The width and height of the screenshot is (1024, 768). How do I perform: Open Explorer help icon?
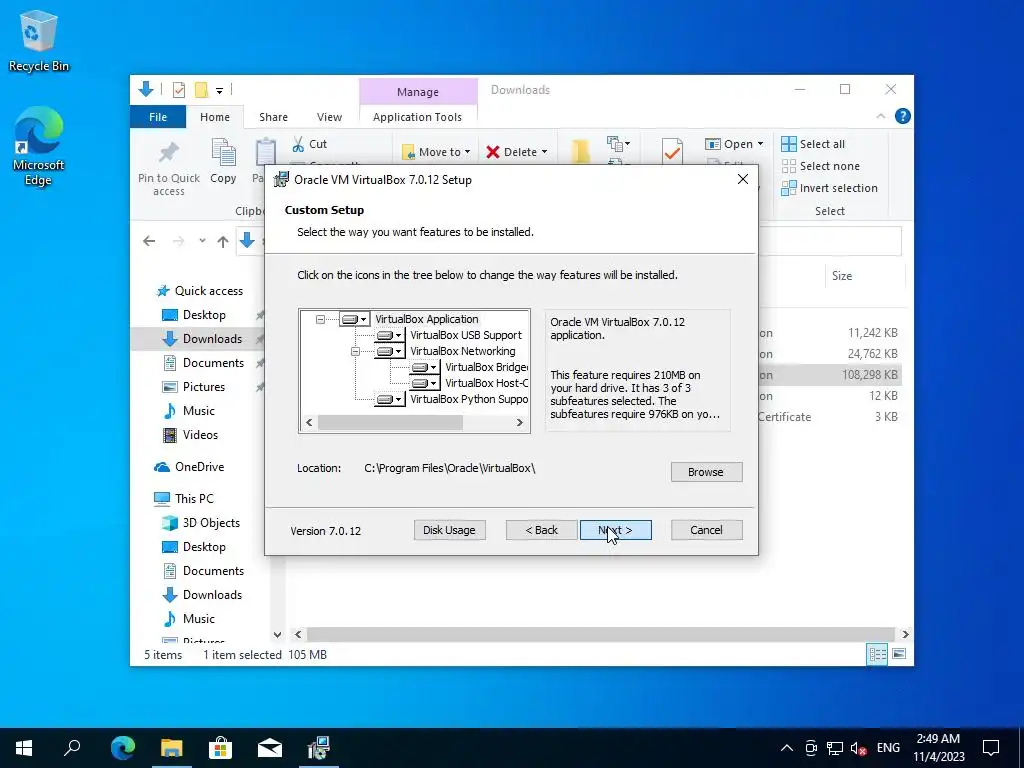[903, 116]
